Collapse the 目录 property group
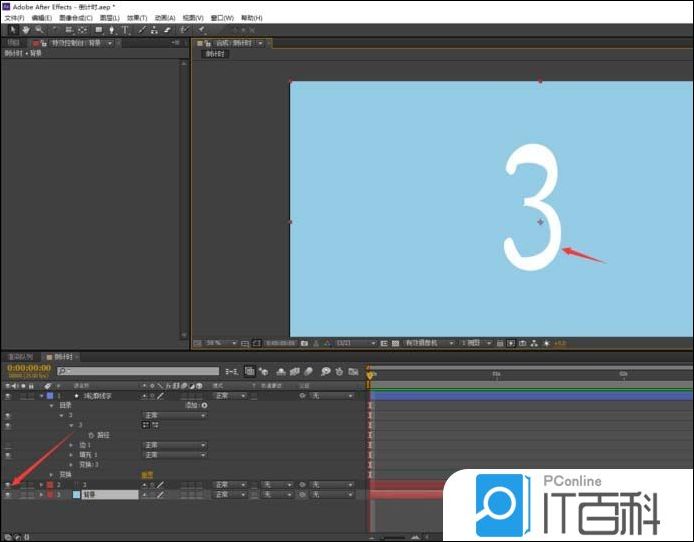Viewport: 694px width, 542px height. [51, 406]
